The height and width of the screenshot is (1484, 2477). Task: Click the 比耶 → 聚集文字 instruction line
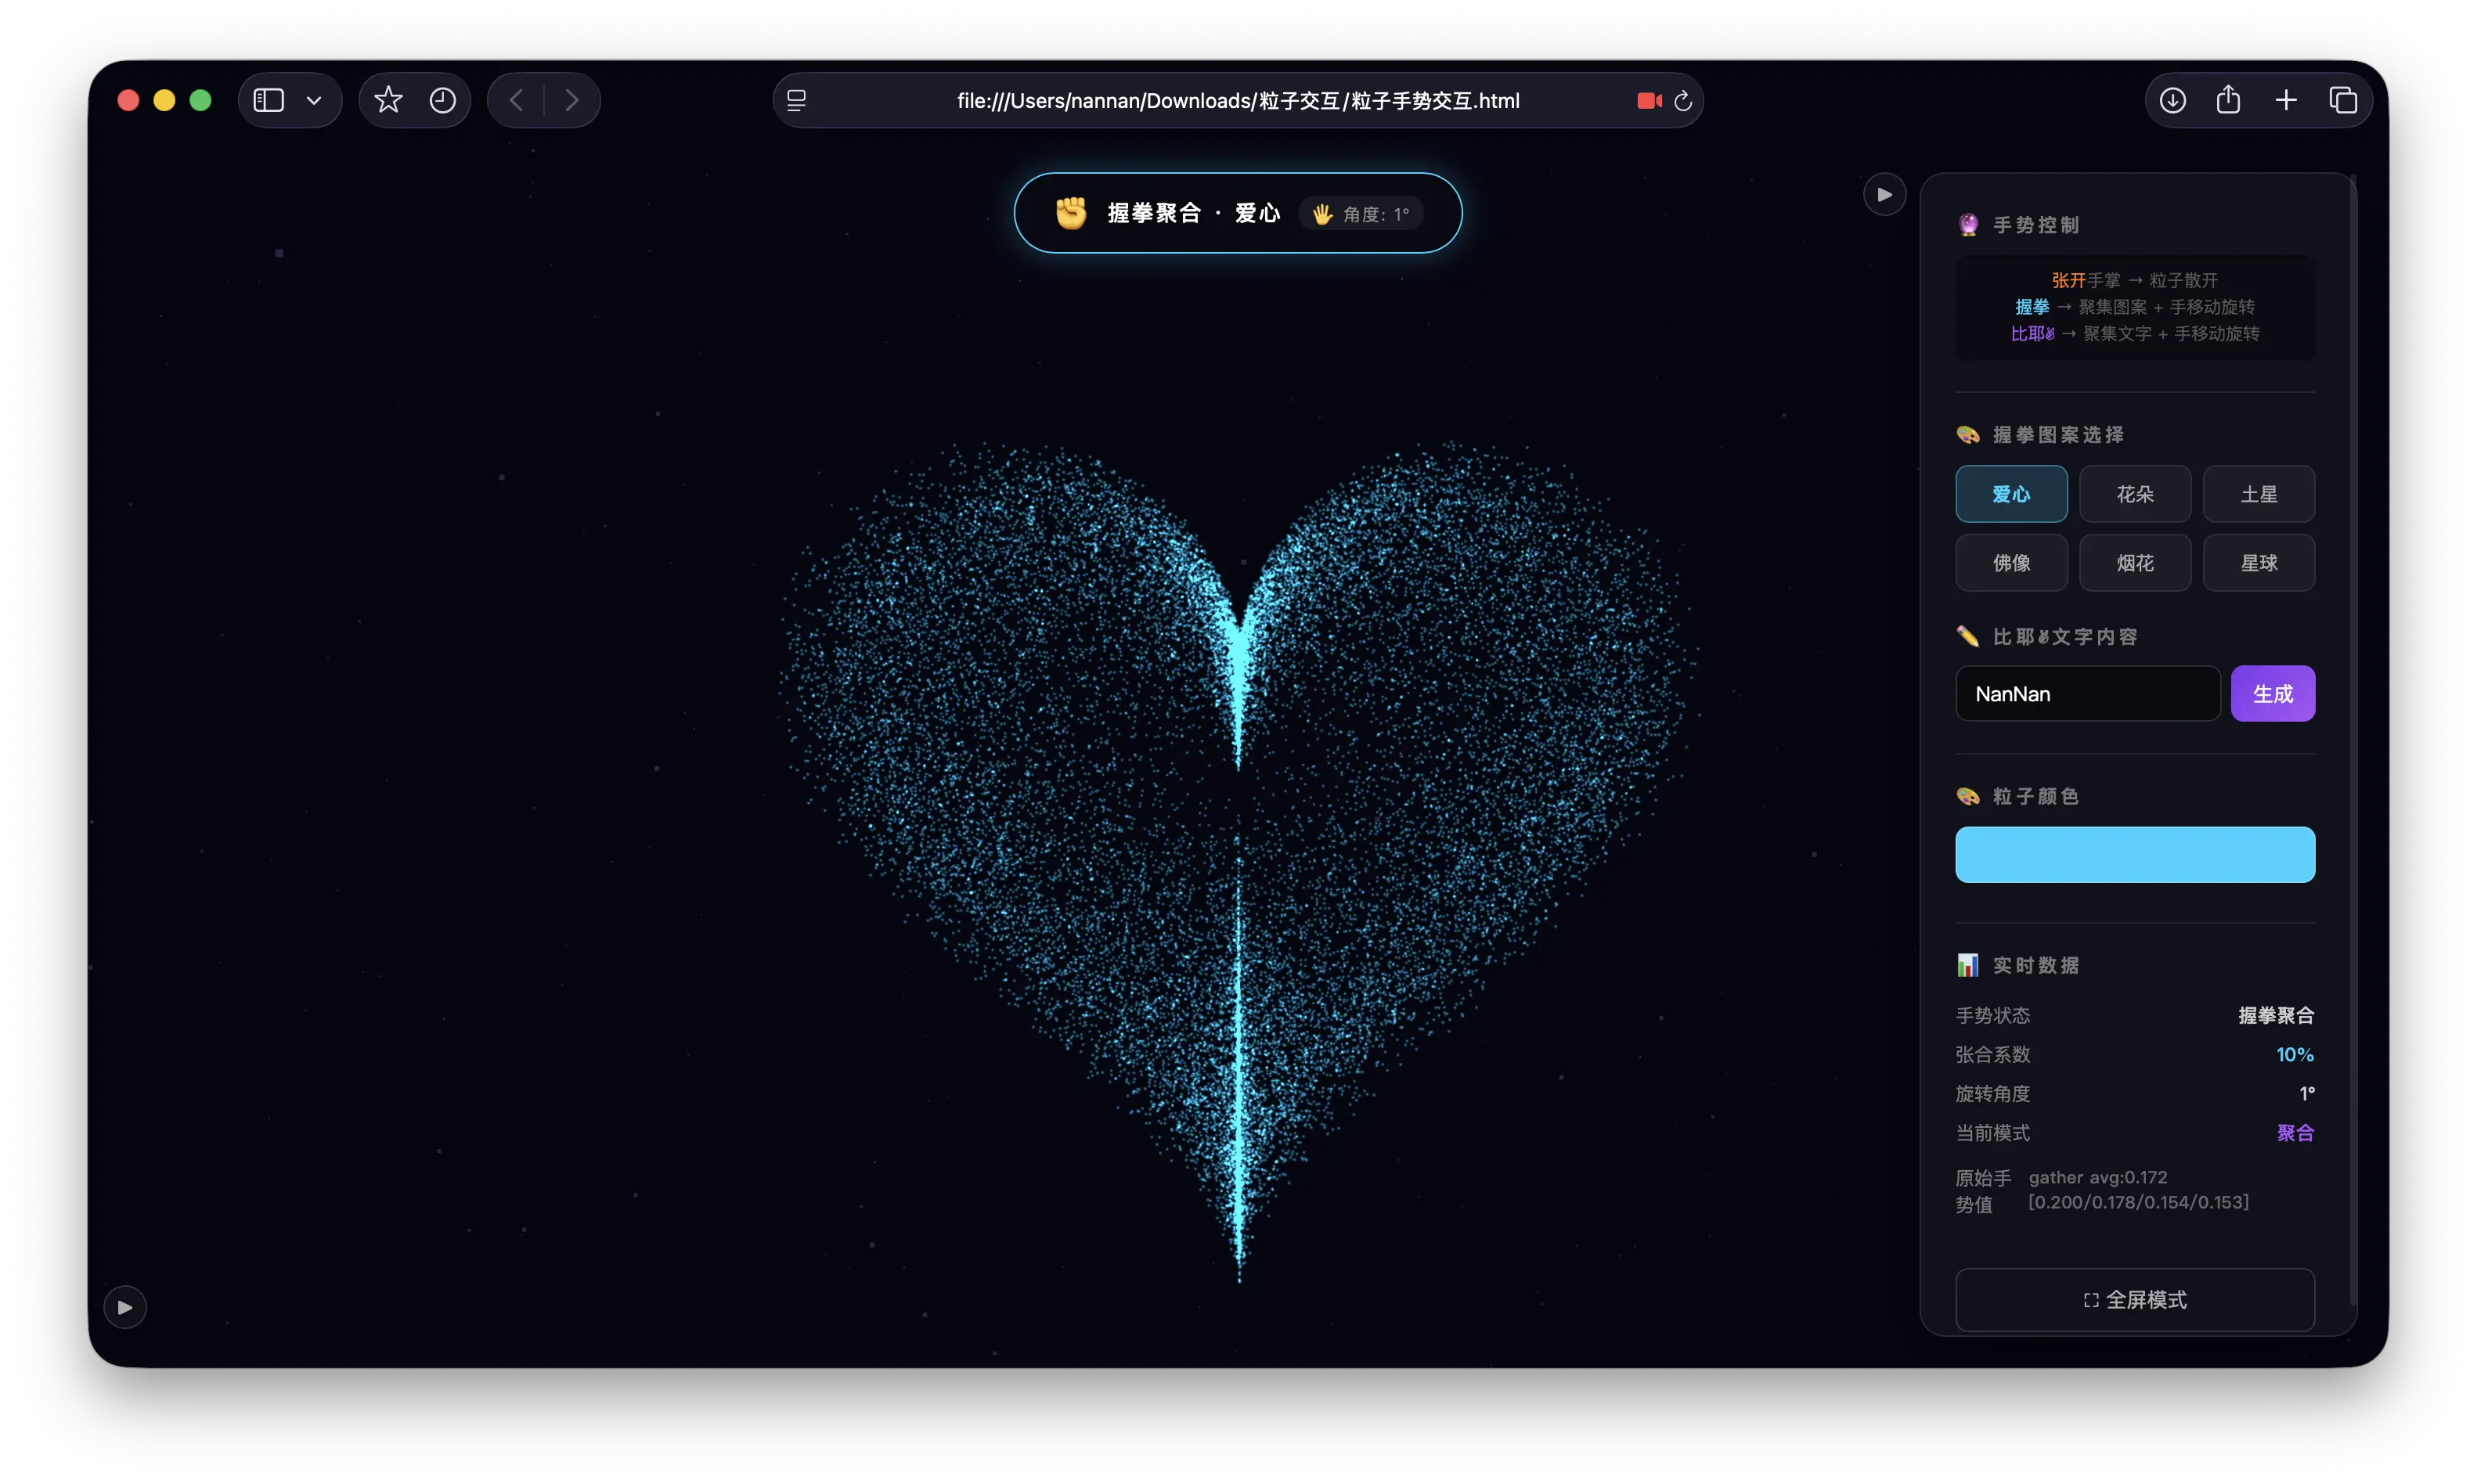click(x=2135, y=334)
